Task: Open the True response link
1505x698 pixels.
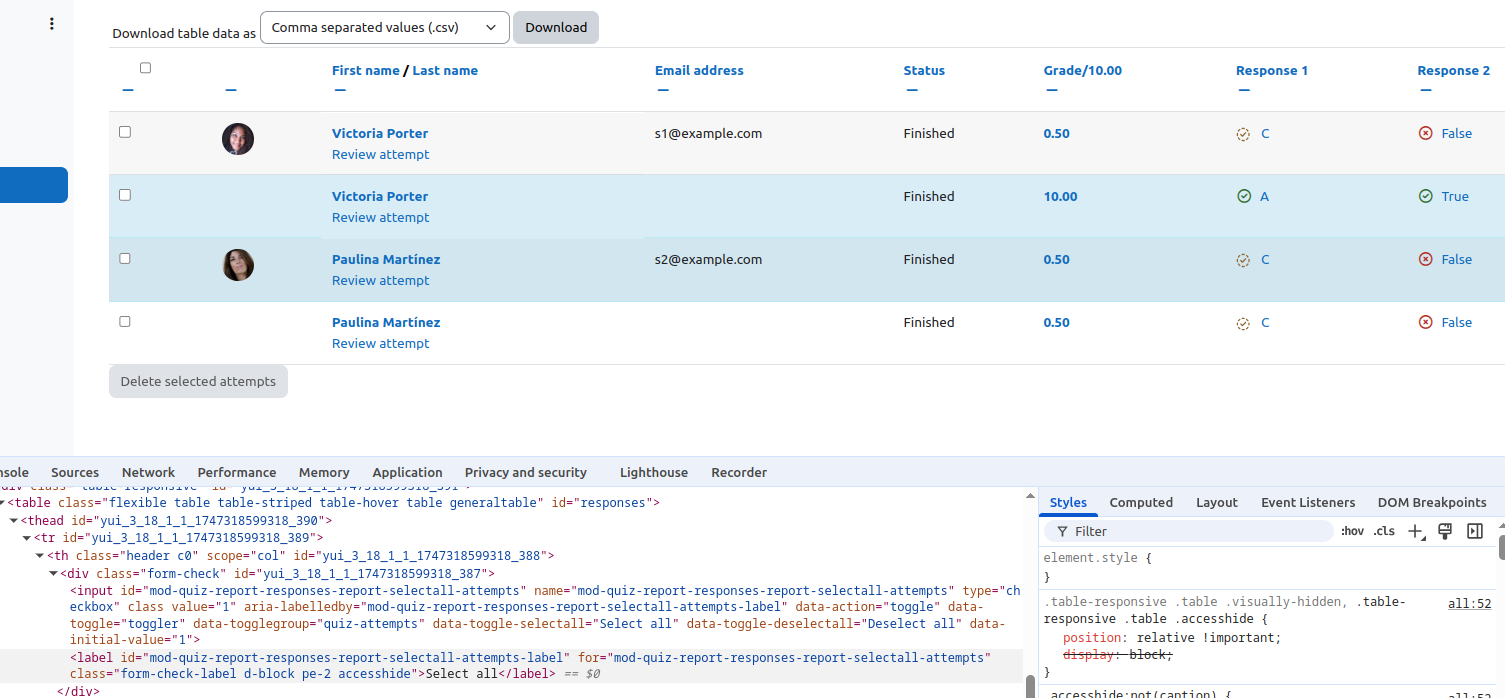Action: point(1455,197)
